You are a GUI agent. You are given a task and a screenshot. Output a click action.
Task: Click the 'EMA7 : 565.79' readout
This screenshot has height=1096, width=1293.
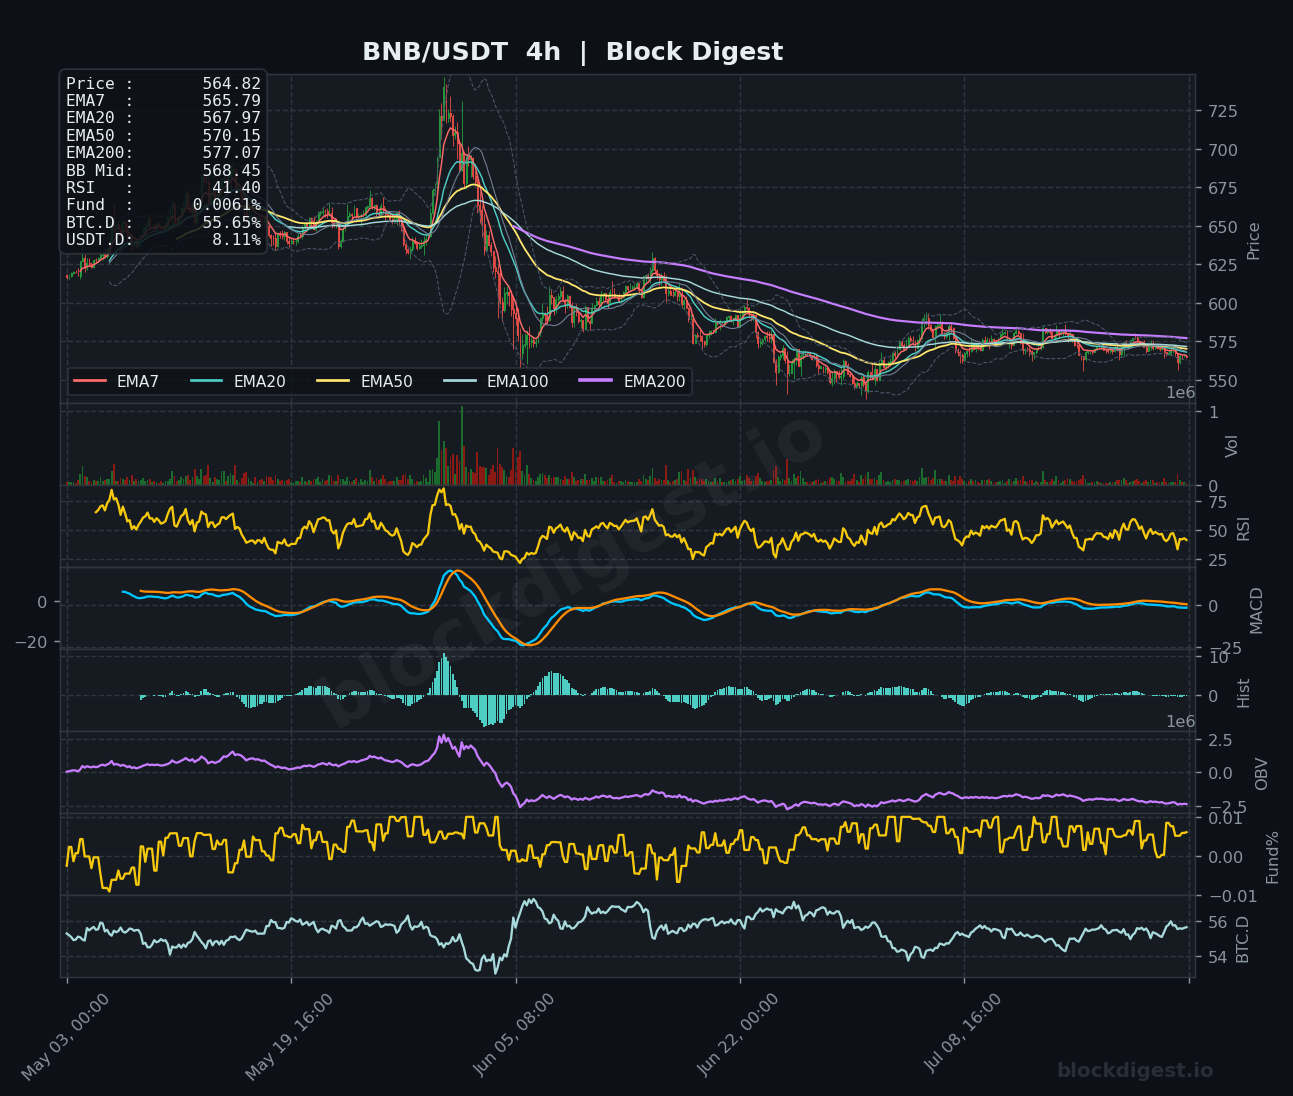tap(163, 101)
